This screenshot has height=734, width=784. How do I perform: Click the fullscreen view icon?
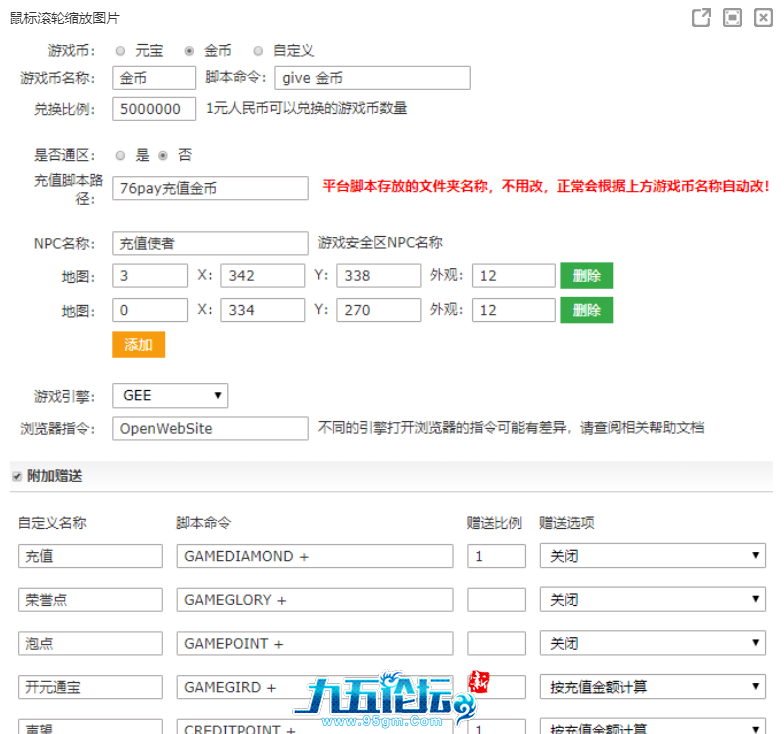click(733, 18)
